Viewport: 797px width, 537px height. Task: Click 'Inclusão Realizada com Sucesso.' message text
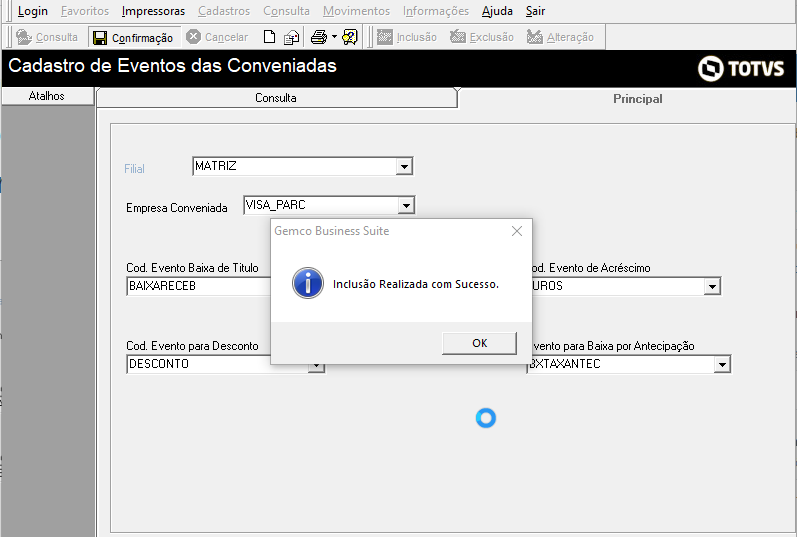416,284
